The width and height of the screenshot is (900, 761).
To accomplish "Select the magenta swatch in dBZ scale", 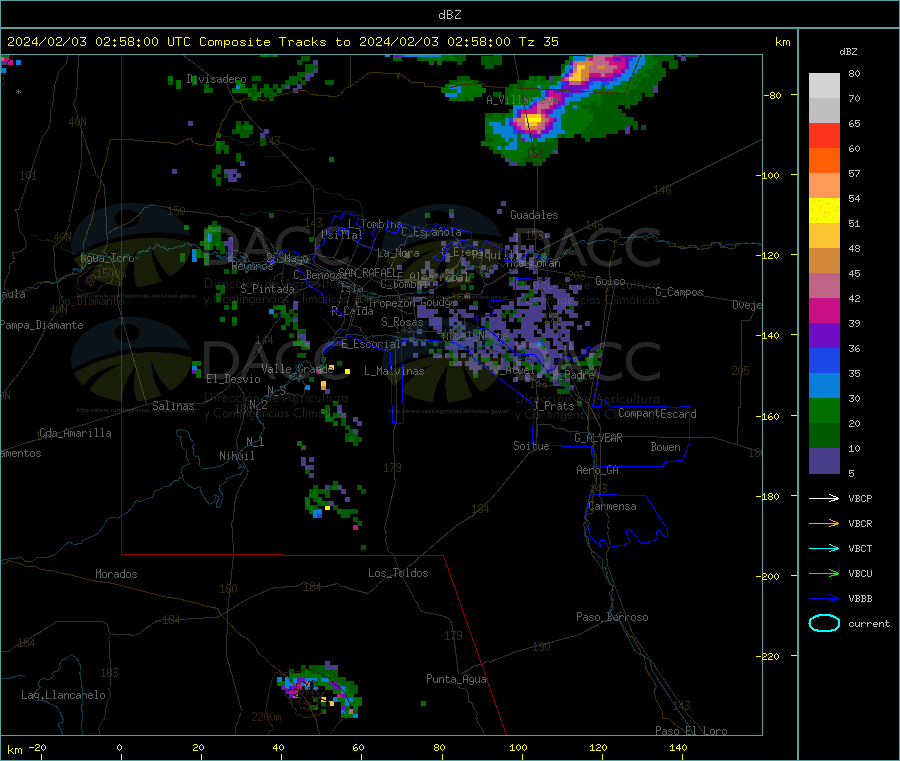I will tap(824, 310).
